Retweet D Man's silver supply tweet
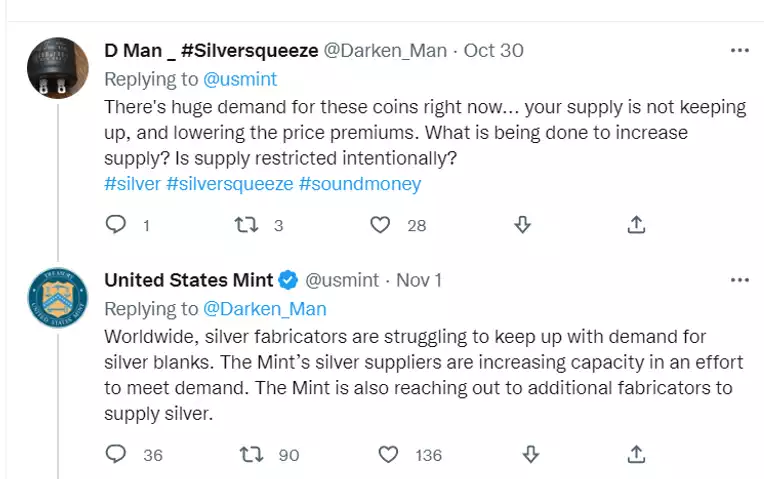Screen dimensions: 764x479 coord(247,225)
